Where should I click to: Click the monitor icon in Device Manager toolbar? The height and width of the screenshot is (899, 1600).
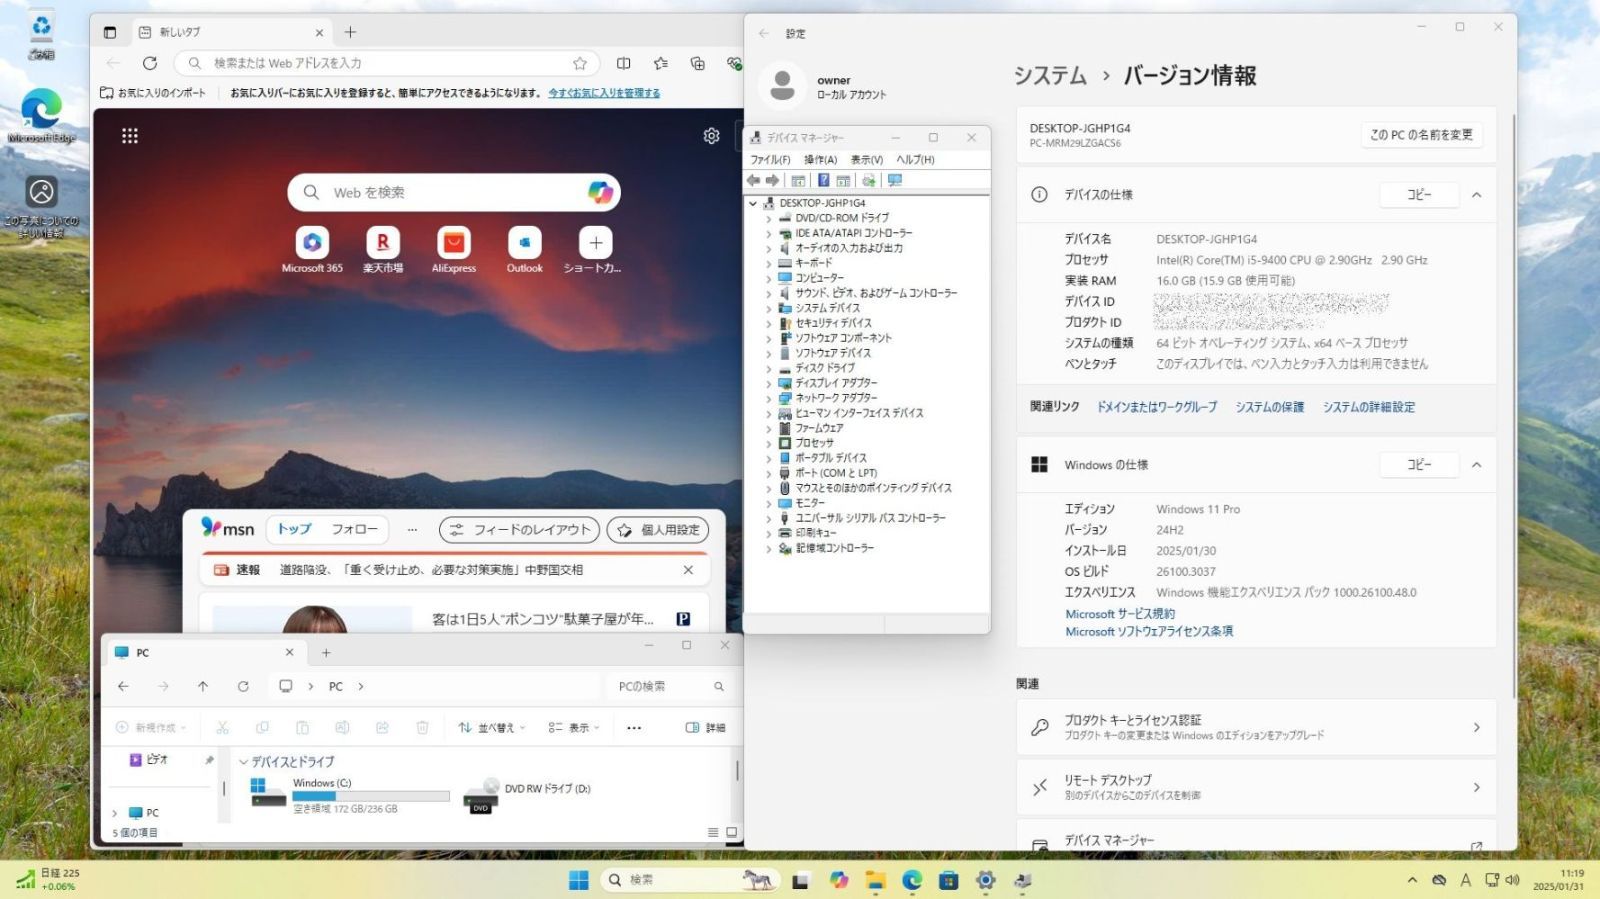(x=895, y=181)
